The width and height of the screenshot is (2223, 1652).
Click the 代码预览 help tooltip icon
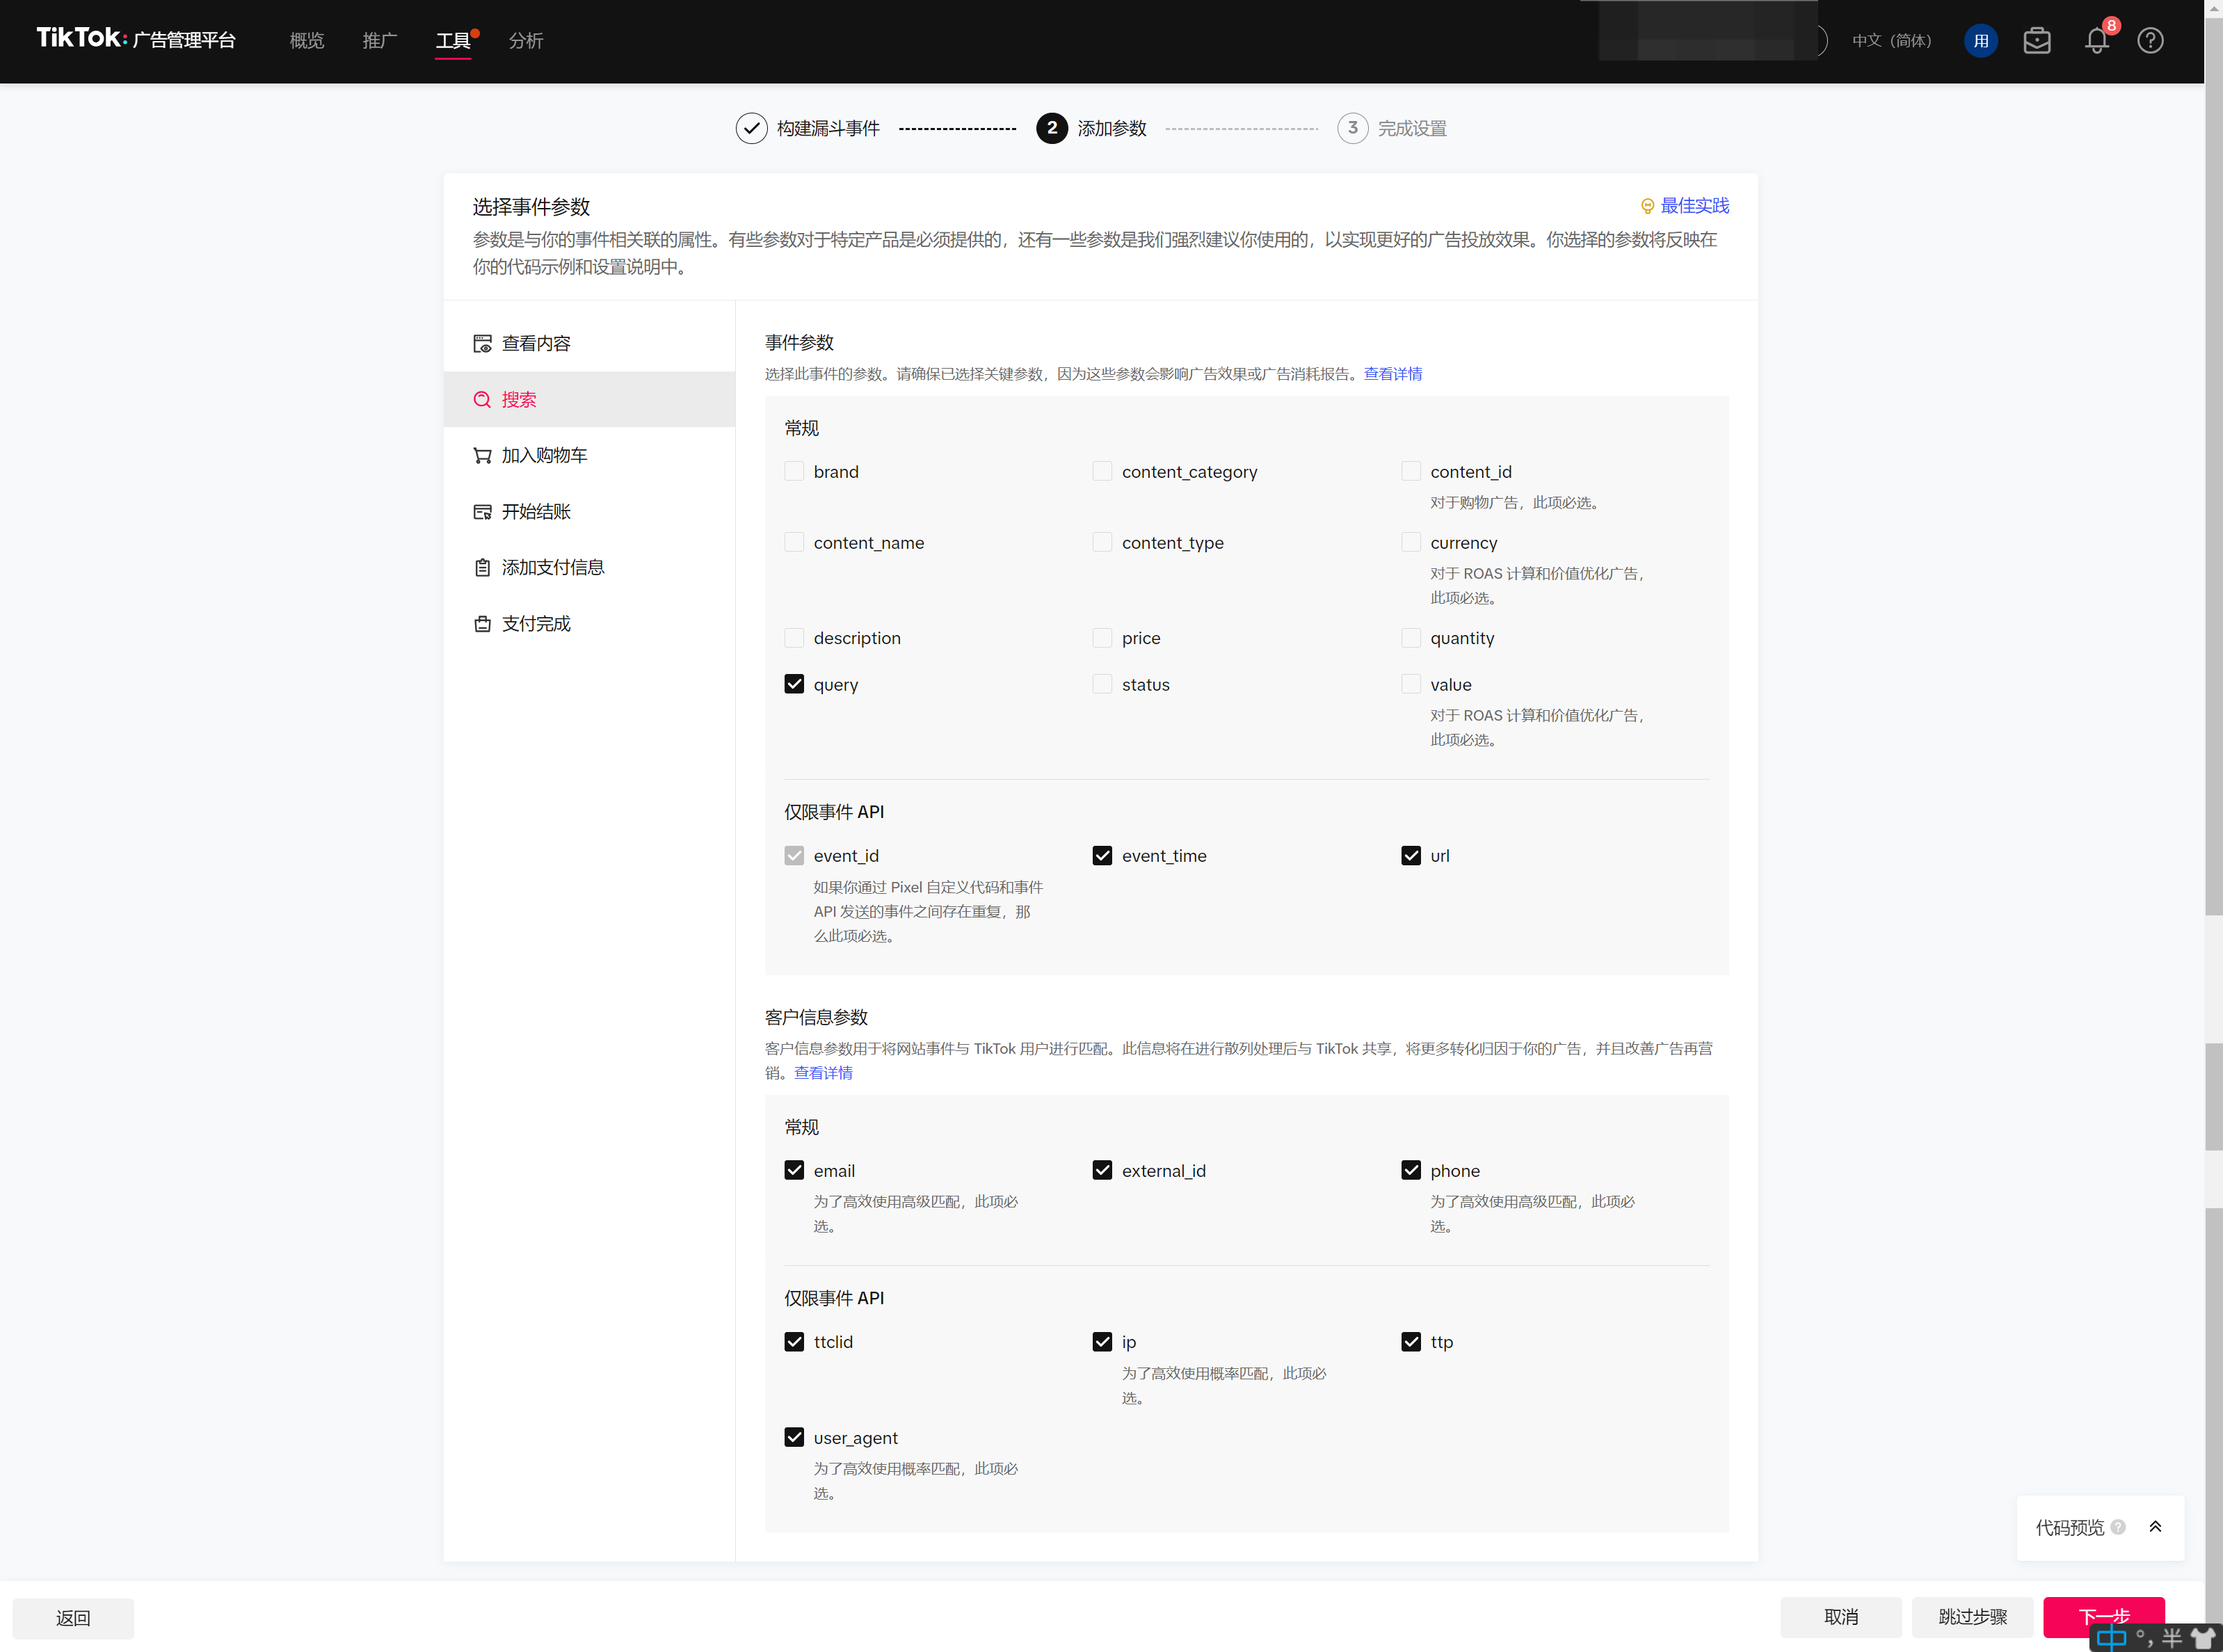(x=2118, y=1527)
